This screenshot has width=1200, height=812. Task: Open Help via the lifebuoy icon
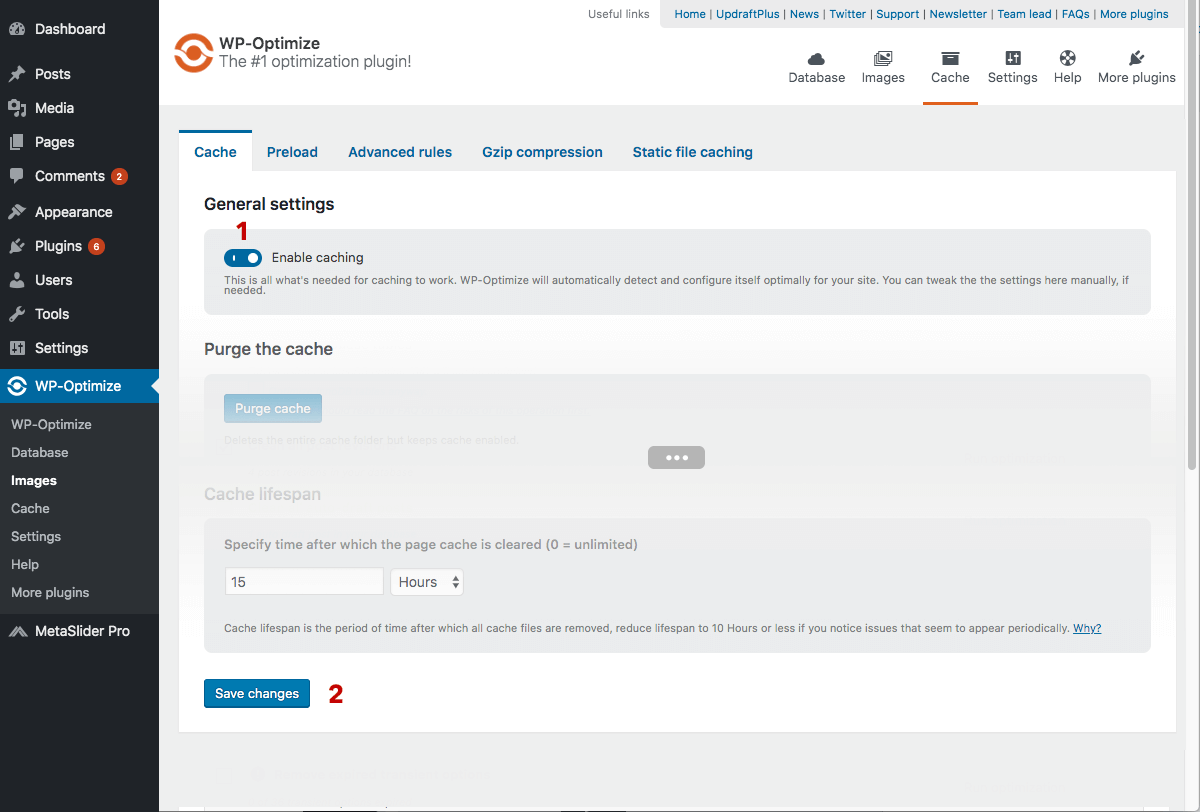point(1068,59)
